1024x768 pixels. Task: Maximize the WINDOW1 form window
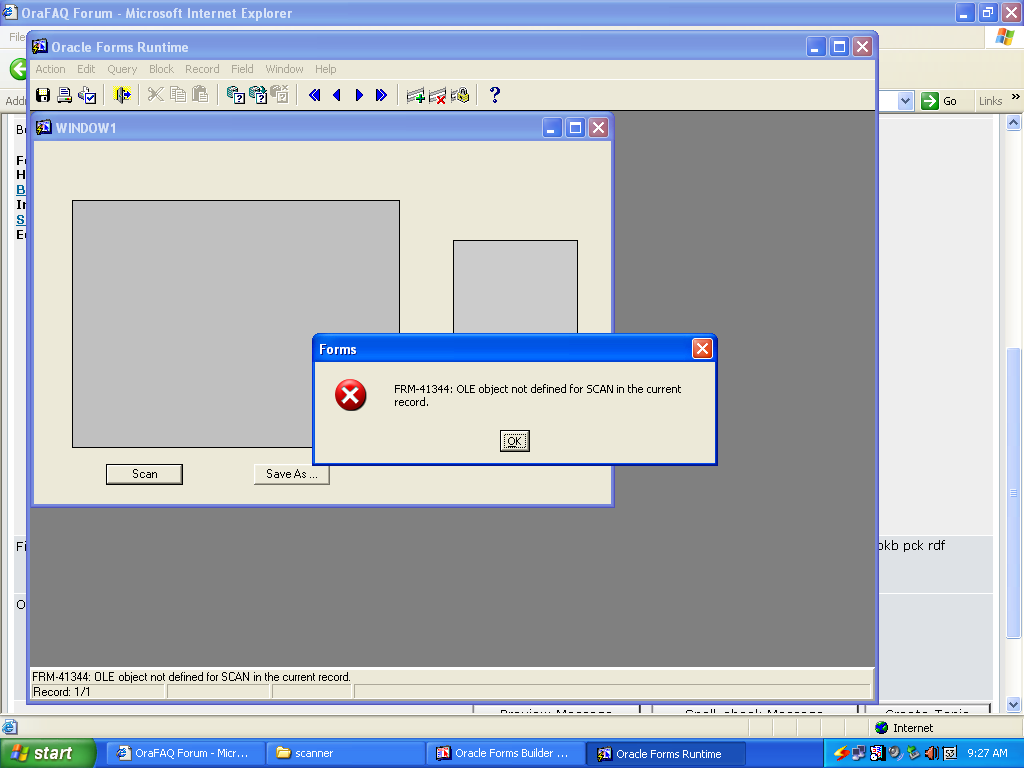coord(575,127)
